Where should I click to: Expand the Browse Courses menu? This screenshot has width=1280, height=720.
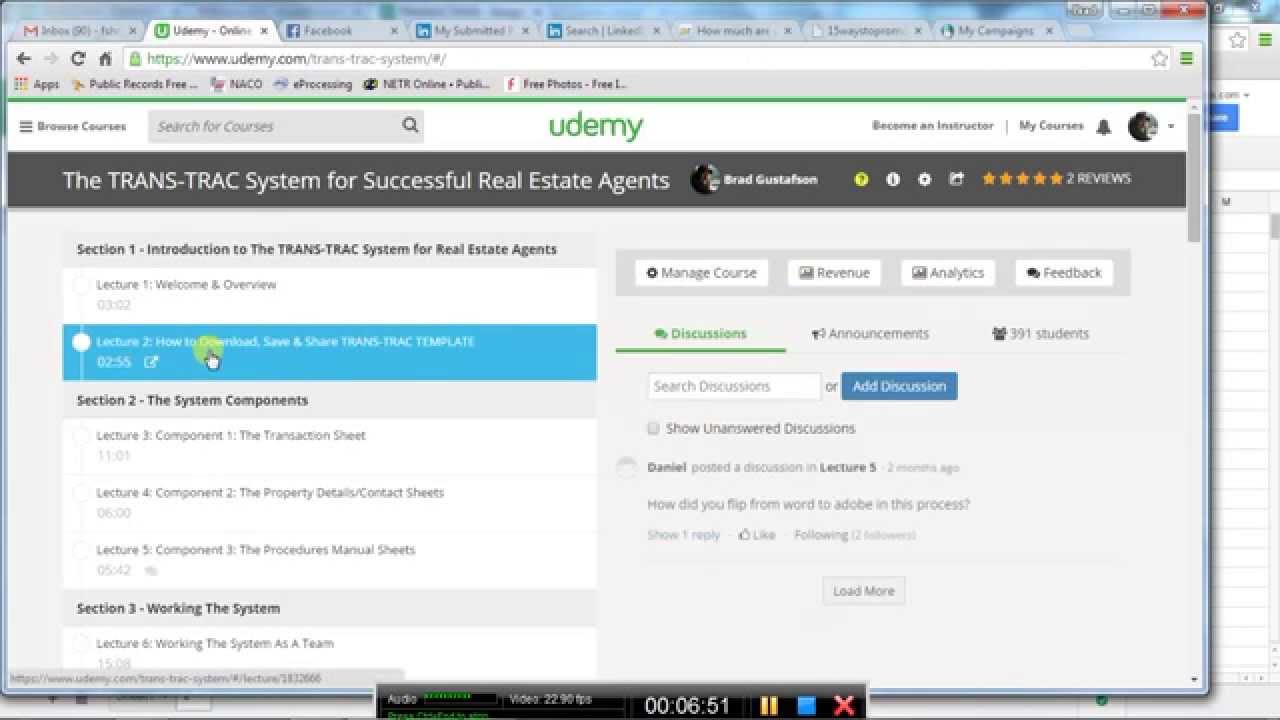[x=73, y=127]
